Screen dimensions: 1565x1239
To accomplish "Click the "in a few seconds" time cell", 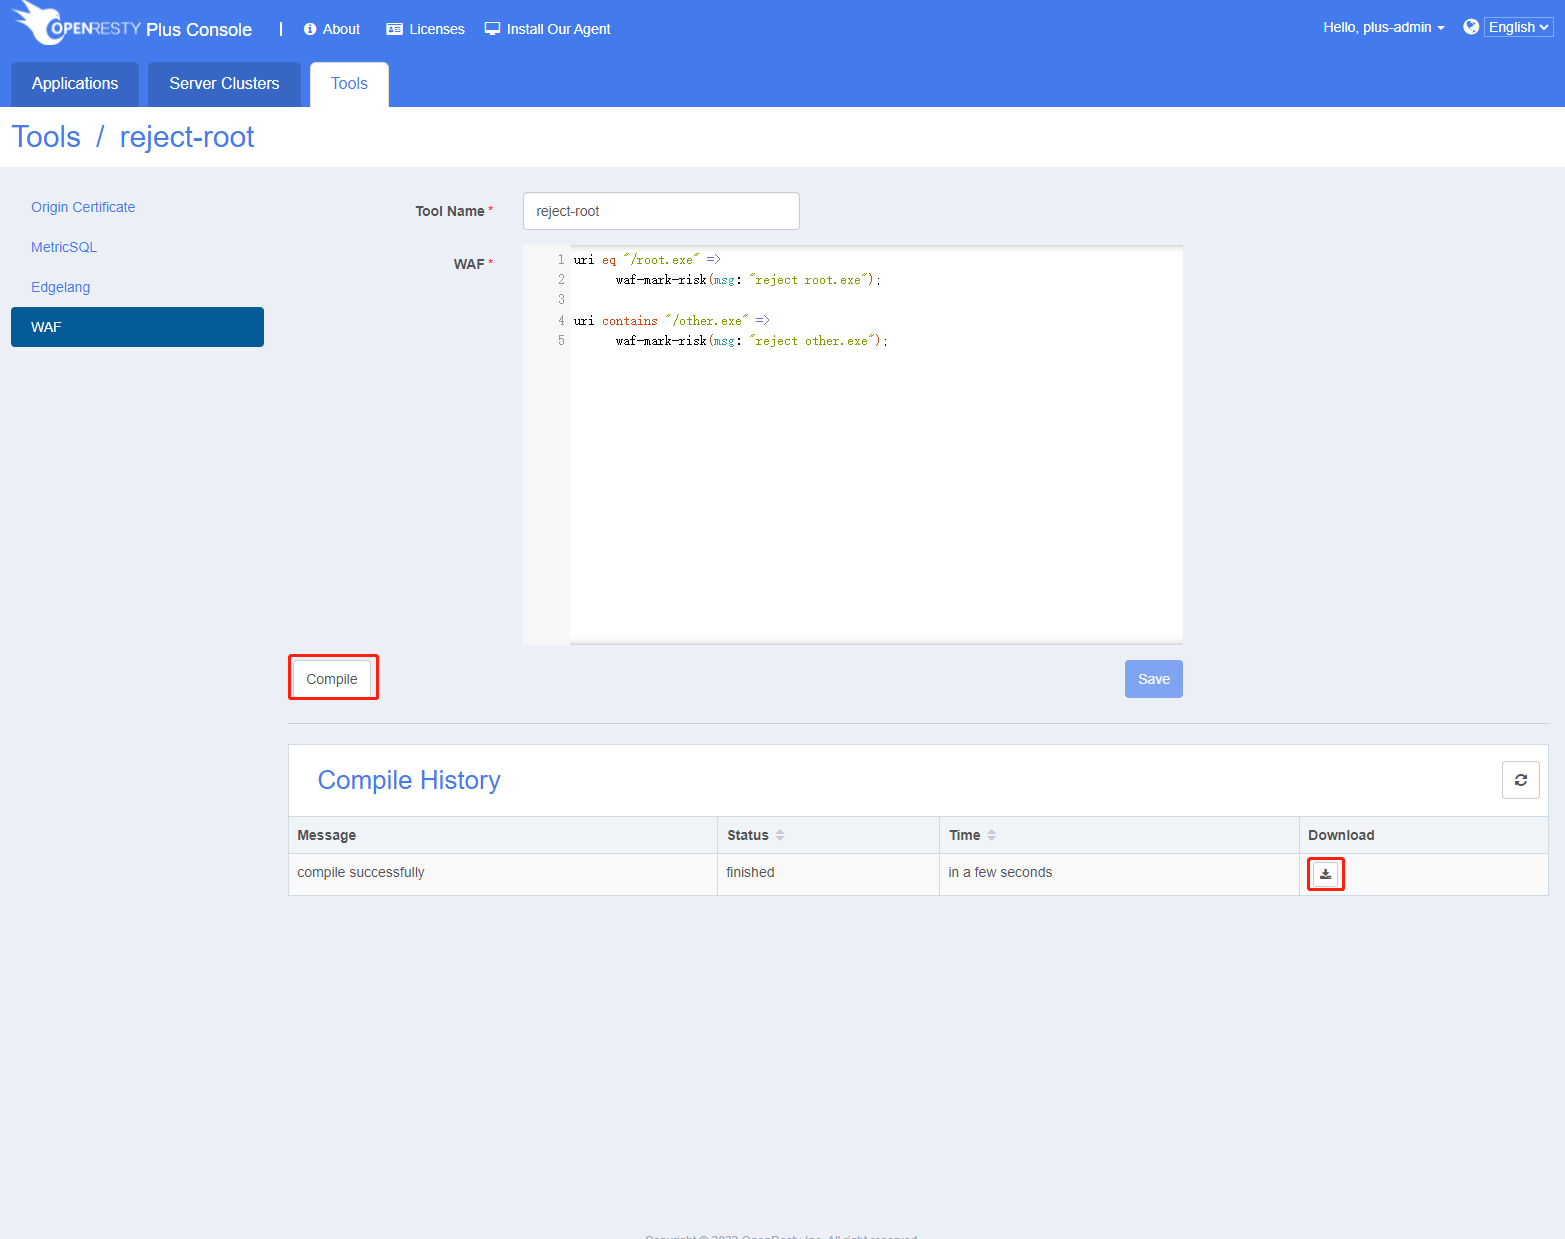I will point(1000,872).
